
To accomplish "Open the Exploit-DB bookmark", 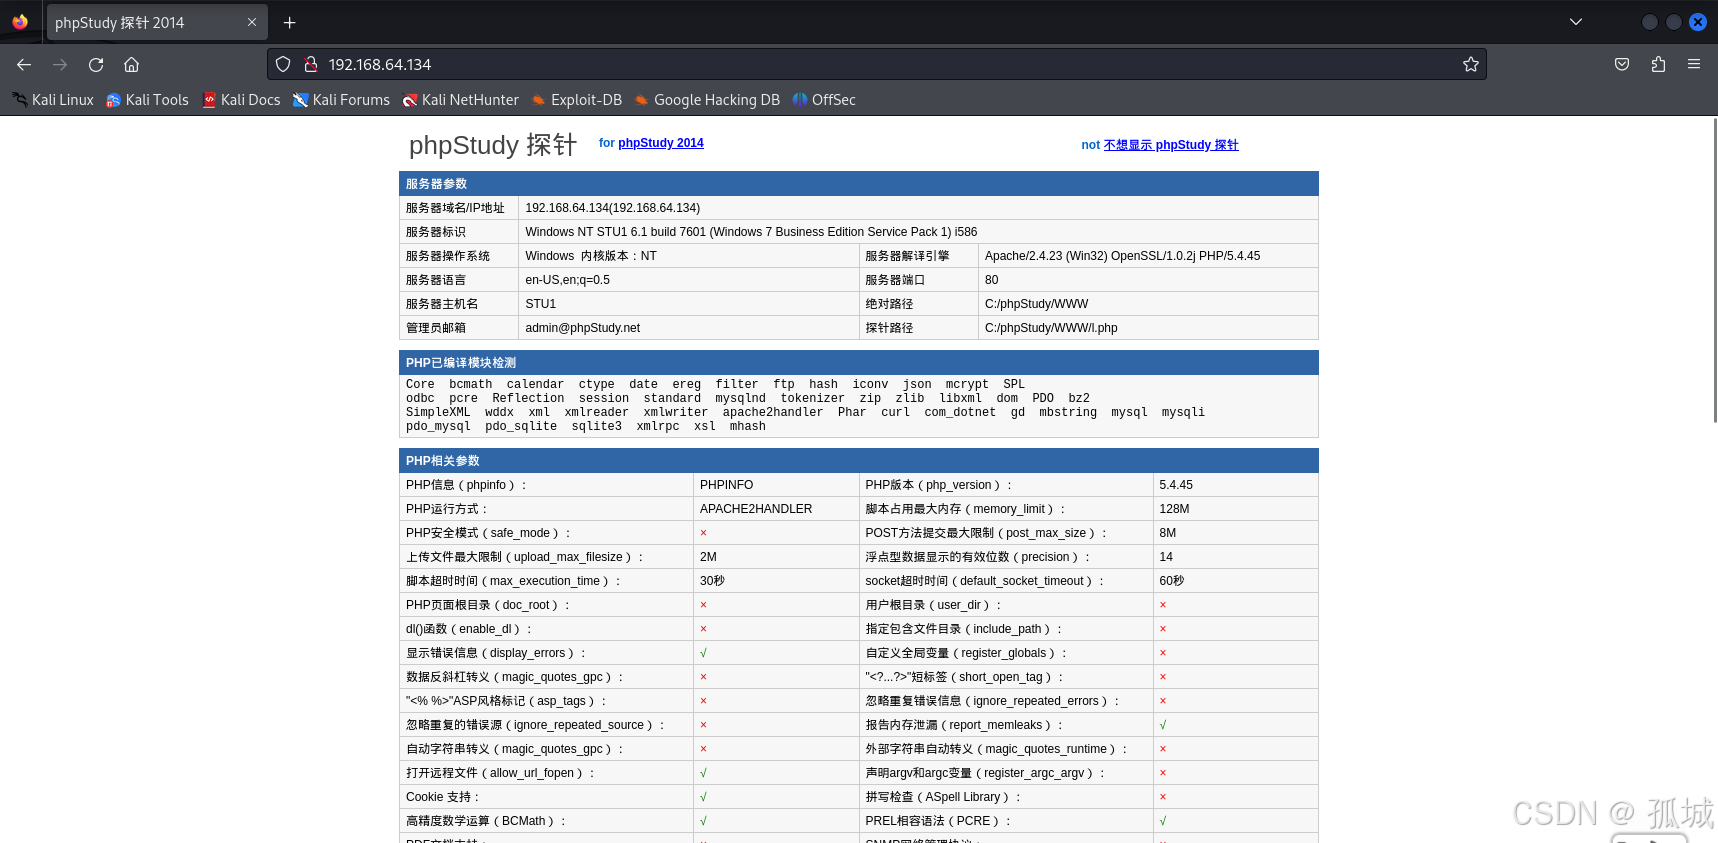I will point(576,100).
